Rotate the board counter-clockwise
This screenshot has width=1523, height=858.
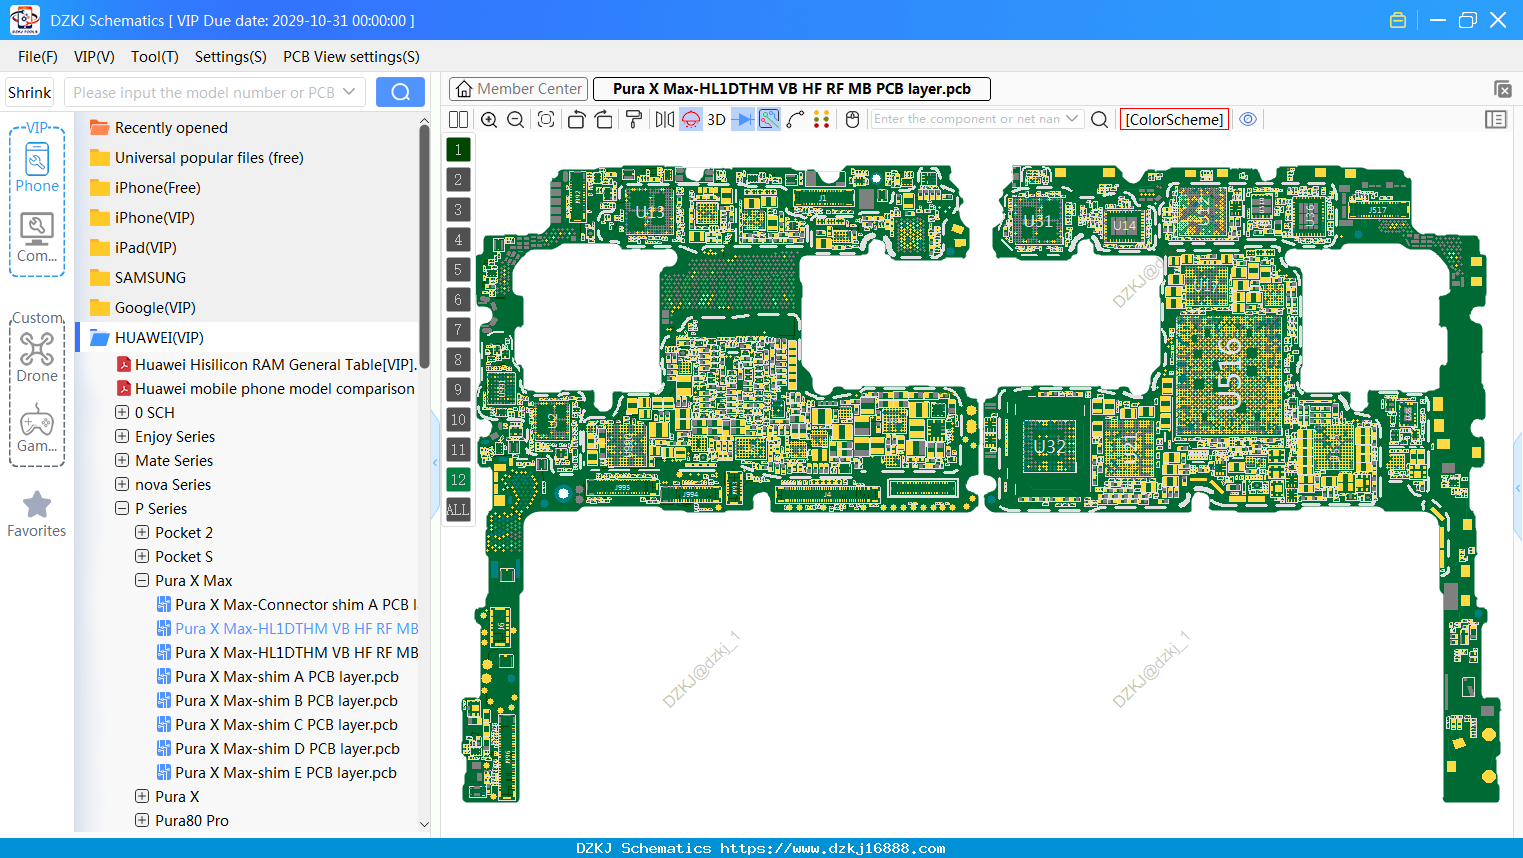point(576,119)
